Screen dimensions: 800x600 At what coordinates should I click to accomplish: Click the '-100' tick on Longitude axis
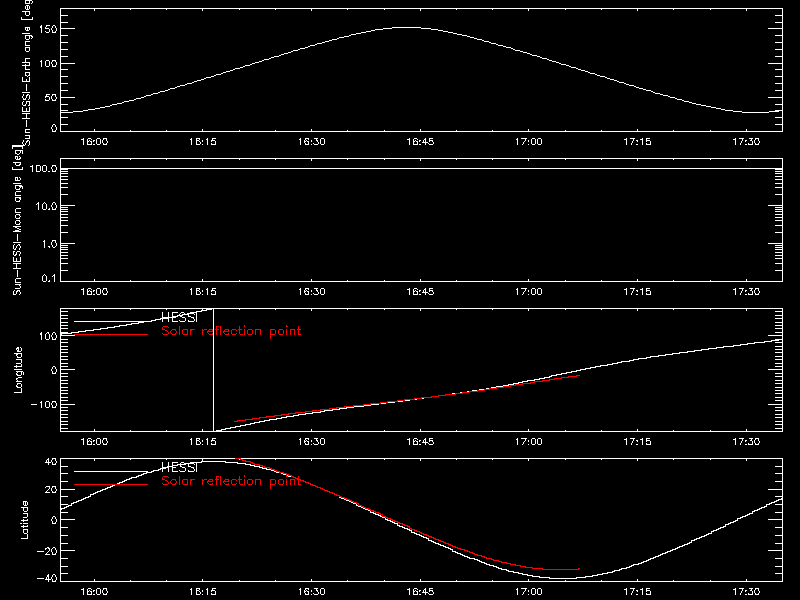(44, 404)
